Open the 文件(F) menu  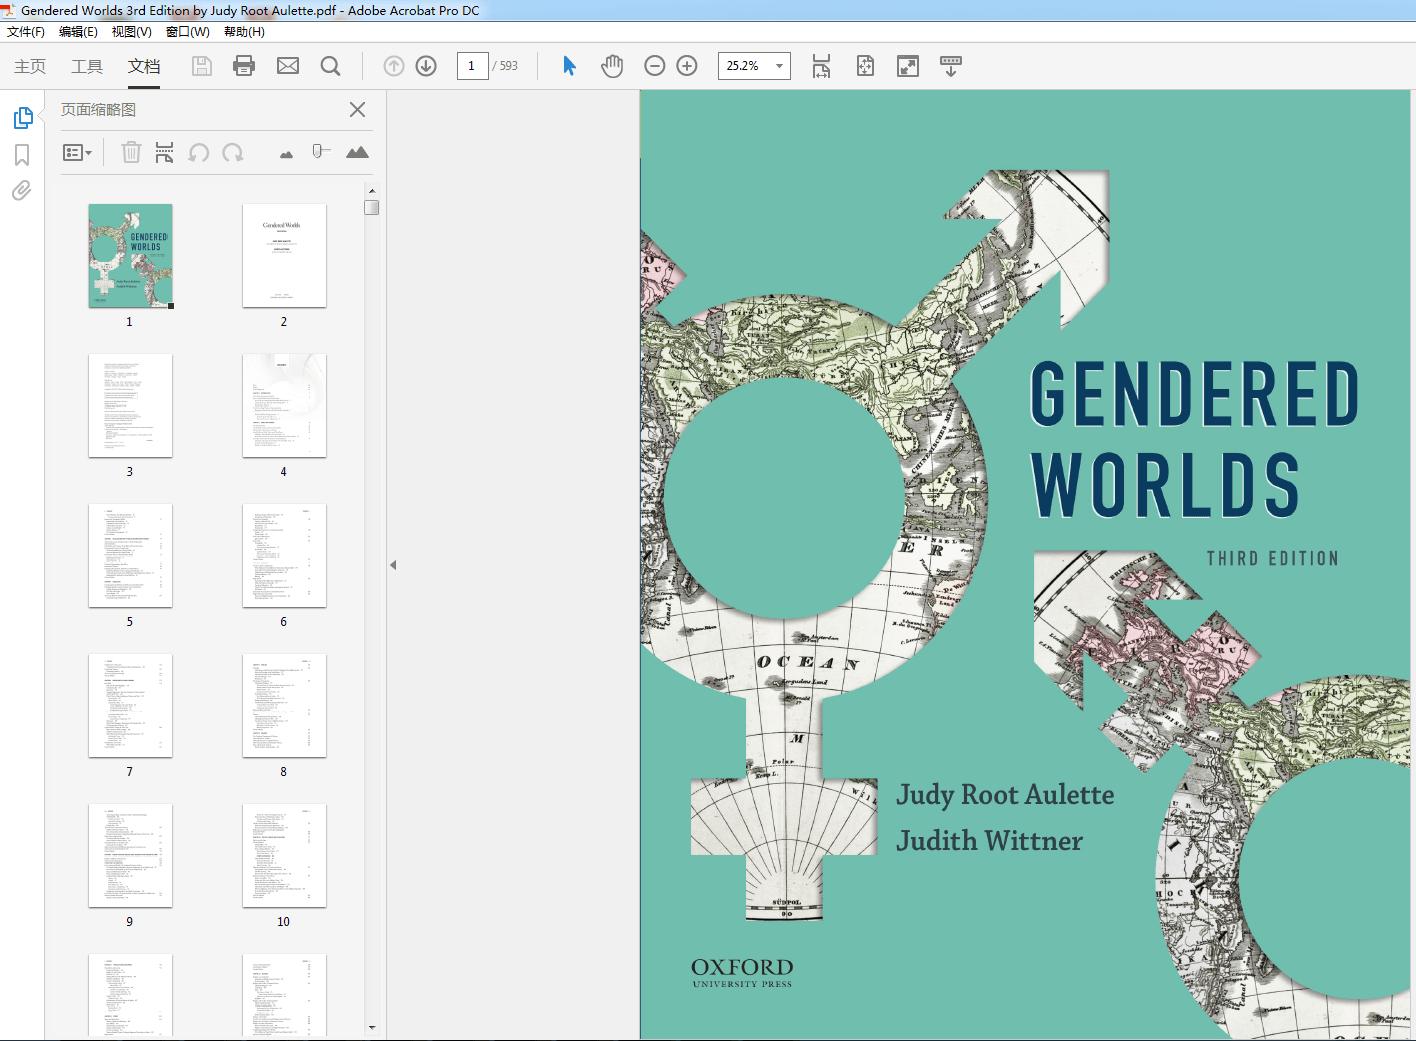click(26, 31)
